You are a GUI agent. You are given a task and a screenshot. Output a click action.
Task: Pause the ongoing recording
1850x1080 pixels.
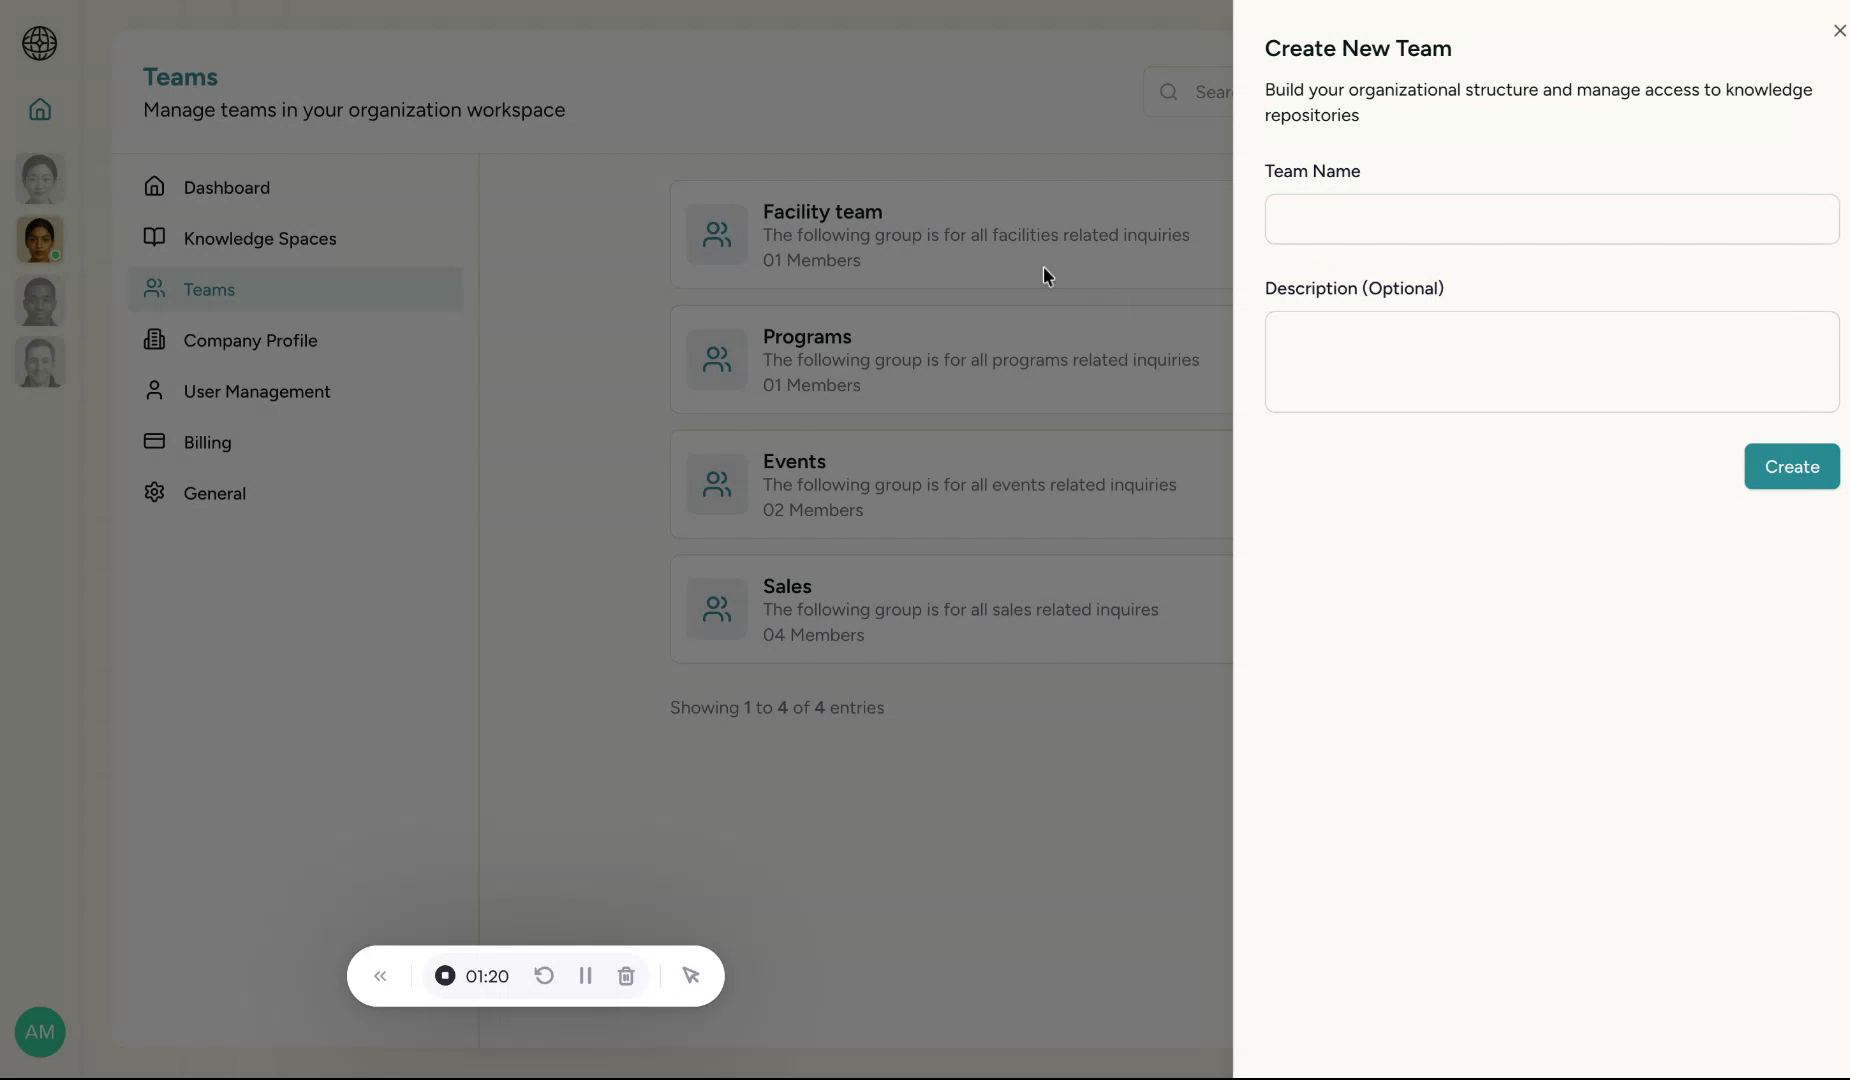(x=585, y=976)
